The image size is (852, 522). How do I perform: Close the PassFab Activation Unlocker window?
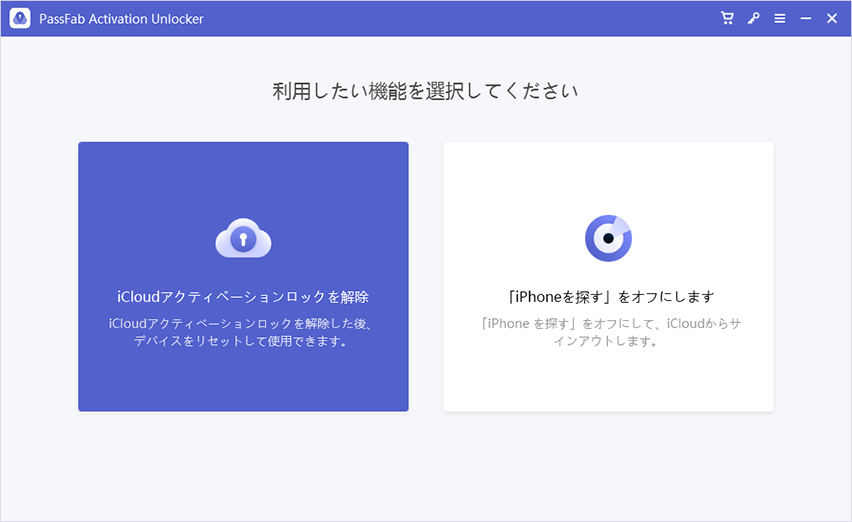coord(832,18)
